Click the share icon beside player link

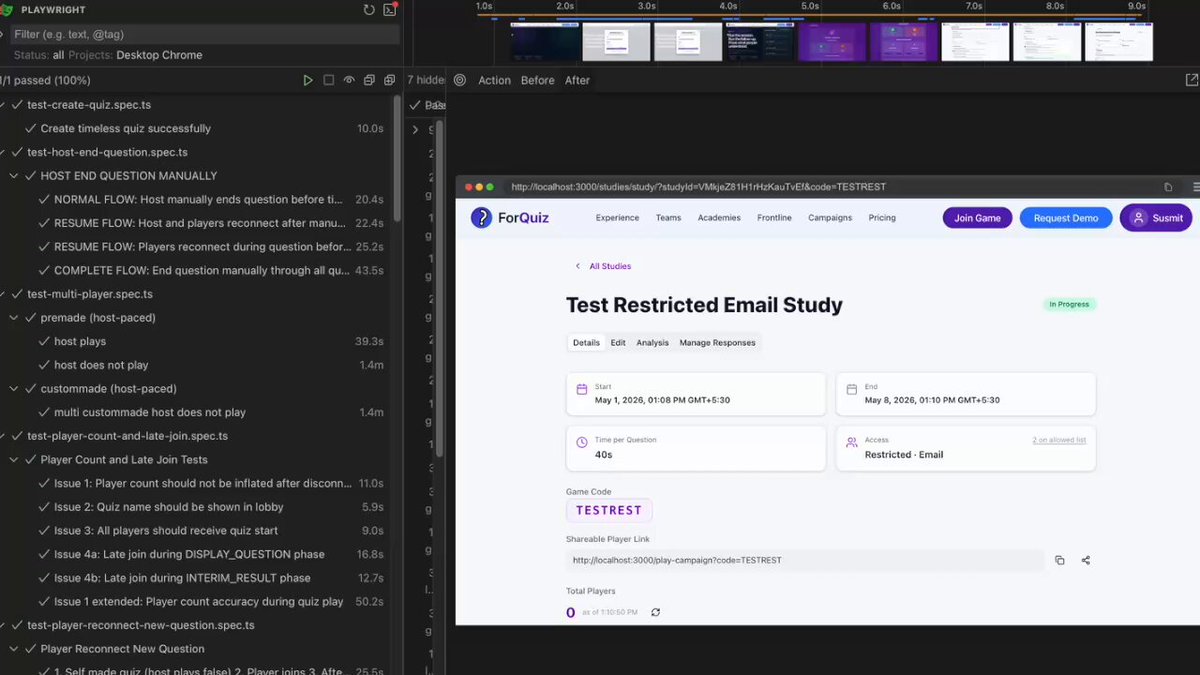click(1086, 560)
